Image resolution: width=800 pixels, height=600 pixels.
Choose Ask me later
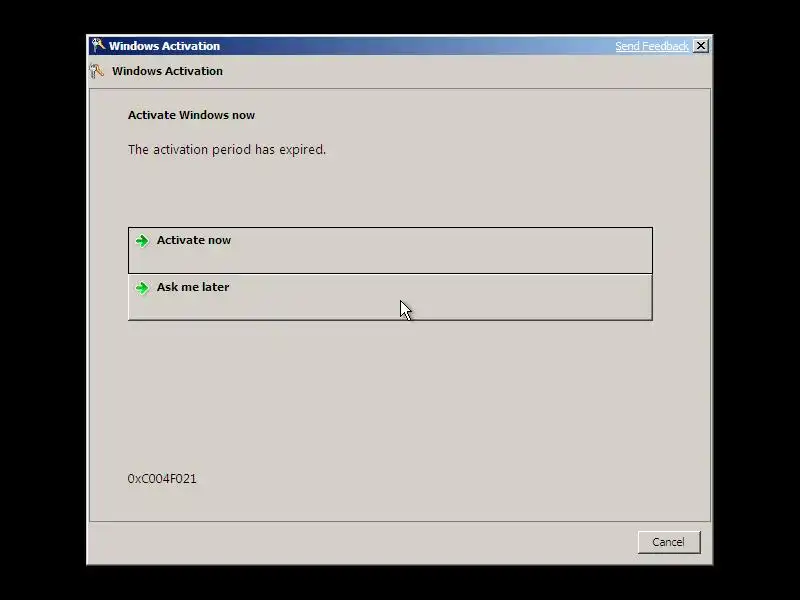pos(390,297)
